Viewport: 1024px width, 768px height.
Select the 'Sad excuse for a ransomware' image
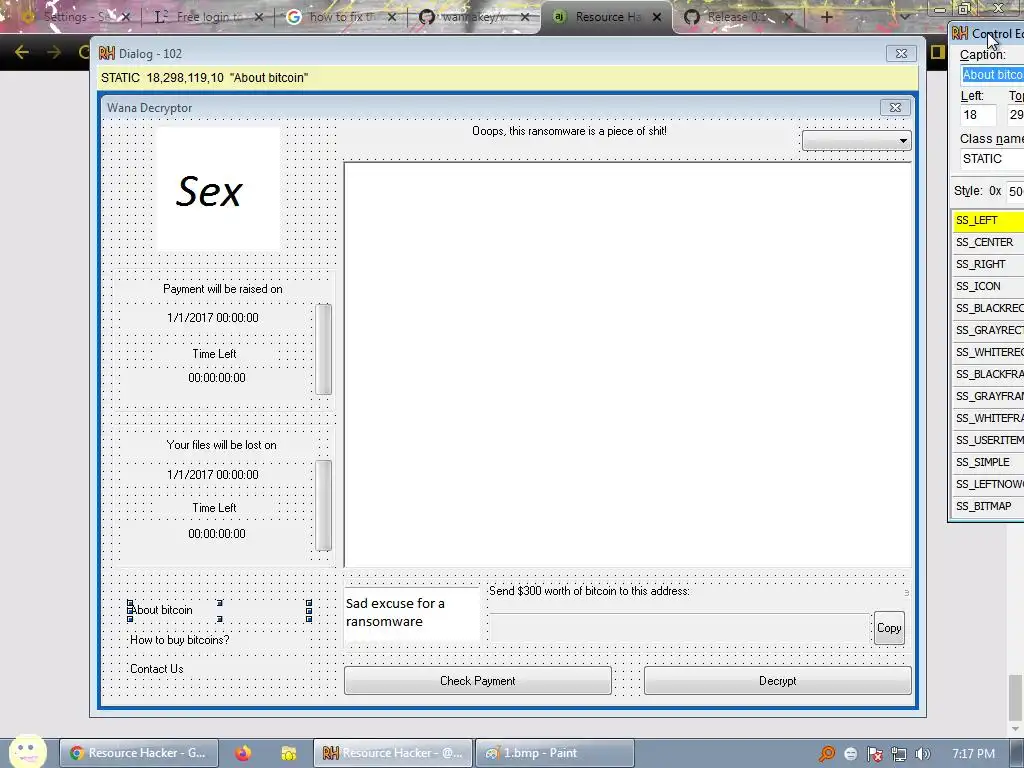click(x=411, y=613)
